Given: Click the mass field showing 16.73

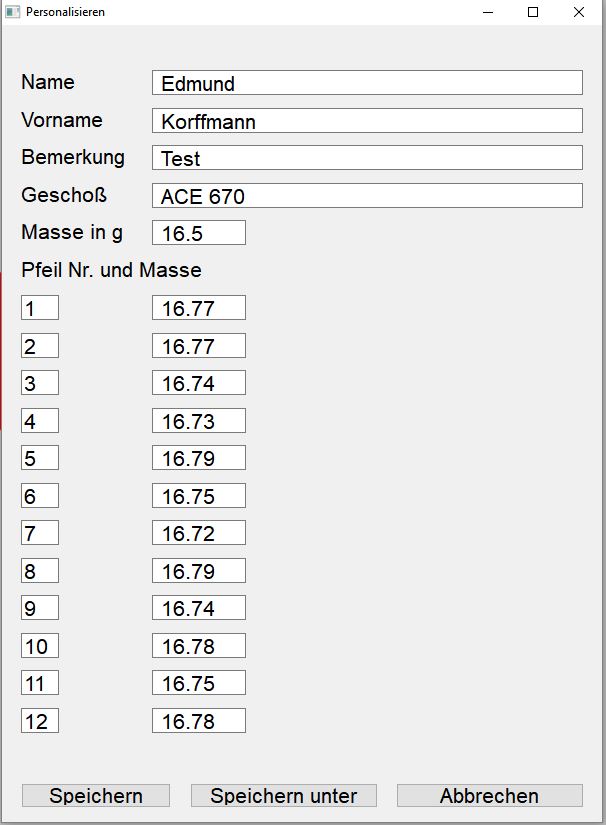Looking at the screenshot, I should tap(198, 421).
